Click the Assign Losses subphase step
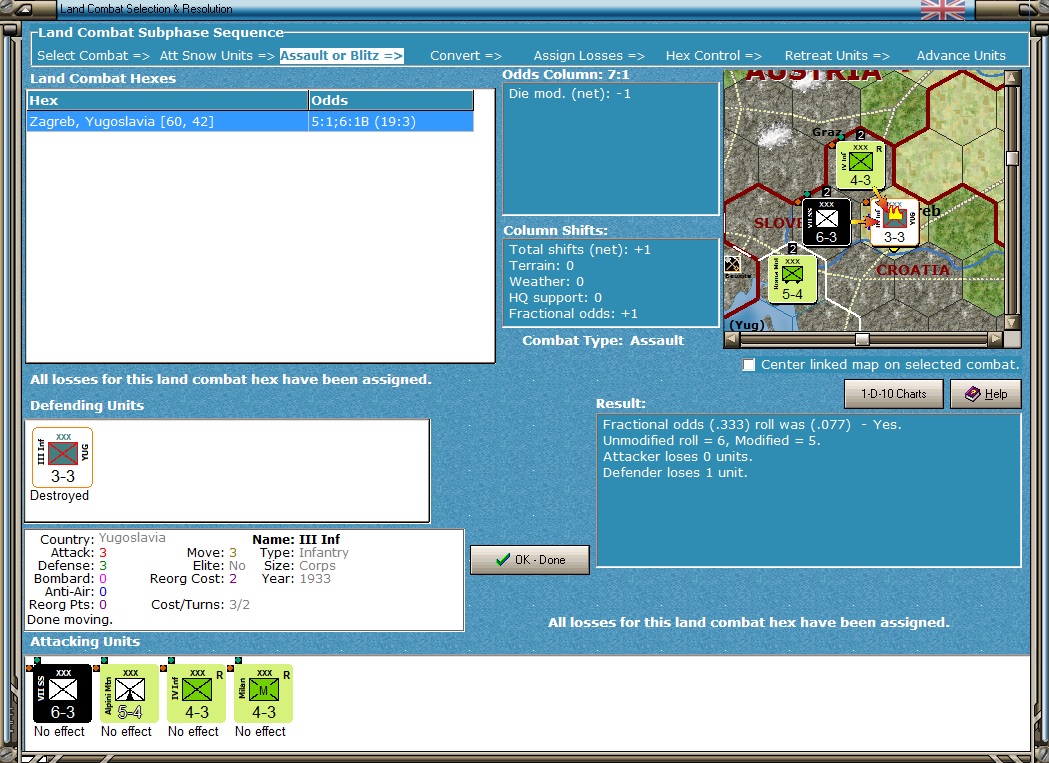The height and width of the screenshot is (763, 1049). [589, 56]
